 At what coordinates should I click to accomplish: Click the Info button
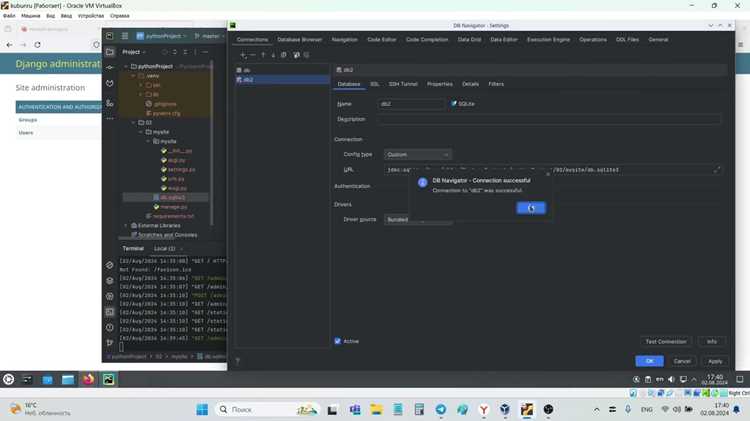pyautogui.click(x=712, y=342)
